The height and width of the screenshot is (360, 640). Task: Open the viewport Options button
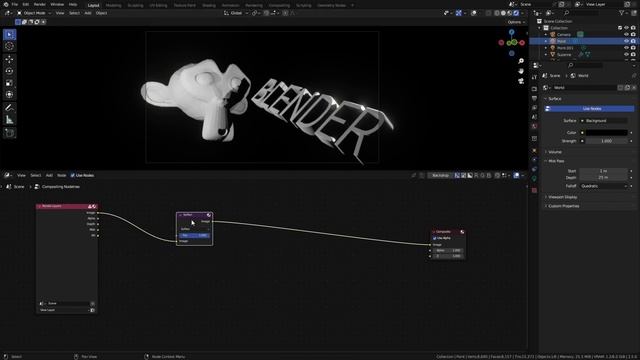(516, 22)
